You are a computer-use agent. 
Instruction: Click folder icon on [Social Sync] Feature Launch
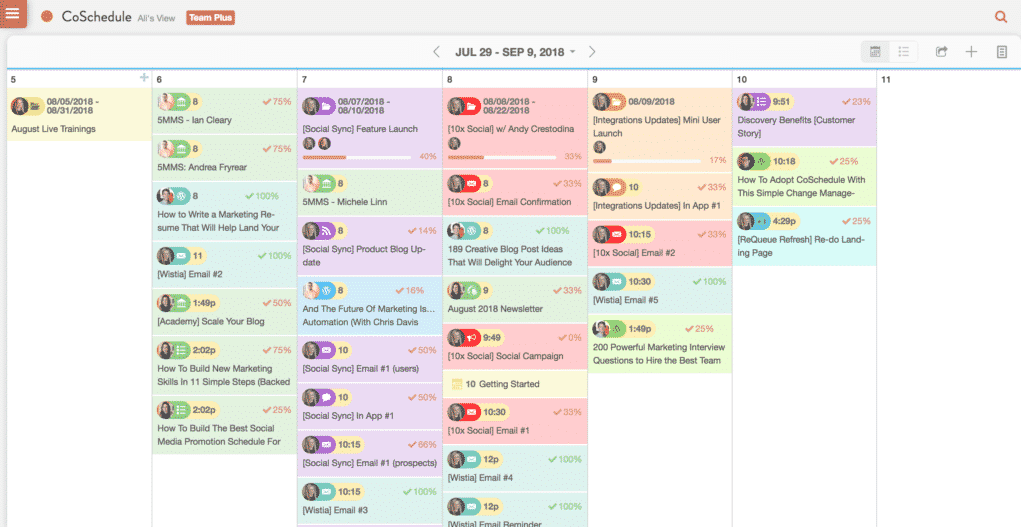tap(327, 106)
